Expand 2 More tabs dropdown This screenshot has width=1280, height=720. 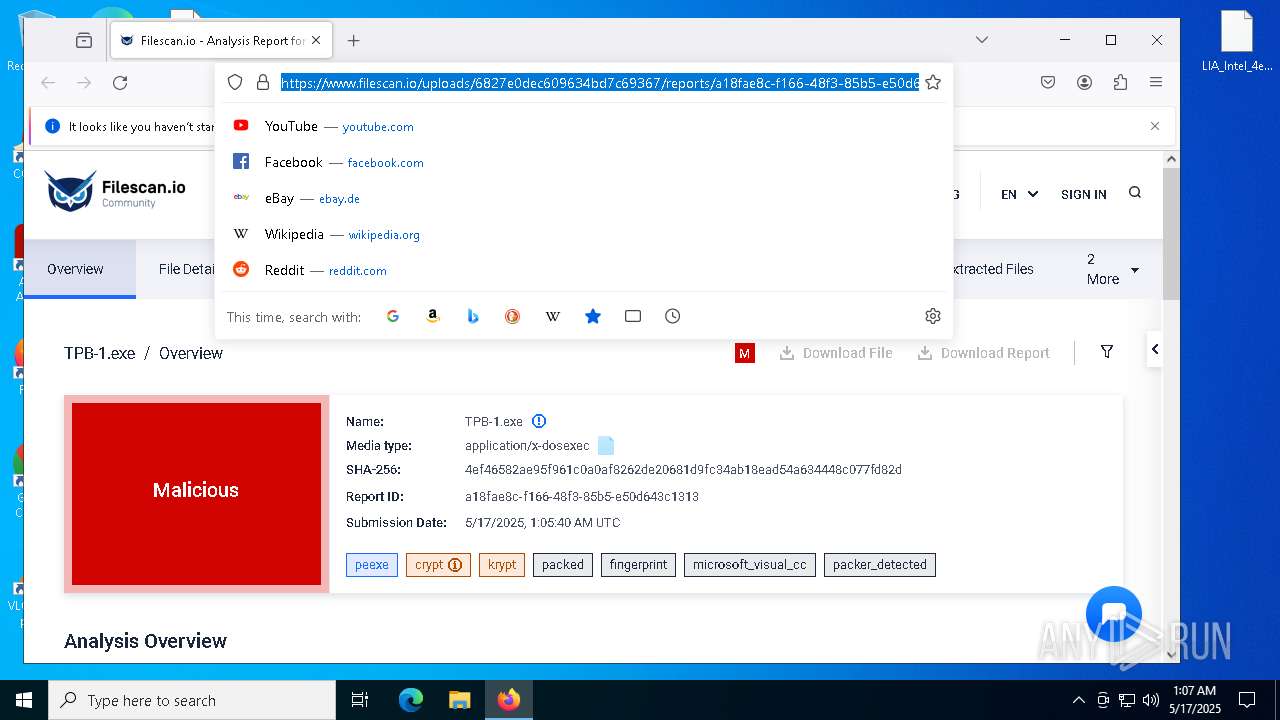tap(1113, 269)
